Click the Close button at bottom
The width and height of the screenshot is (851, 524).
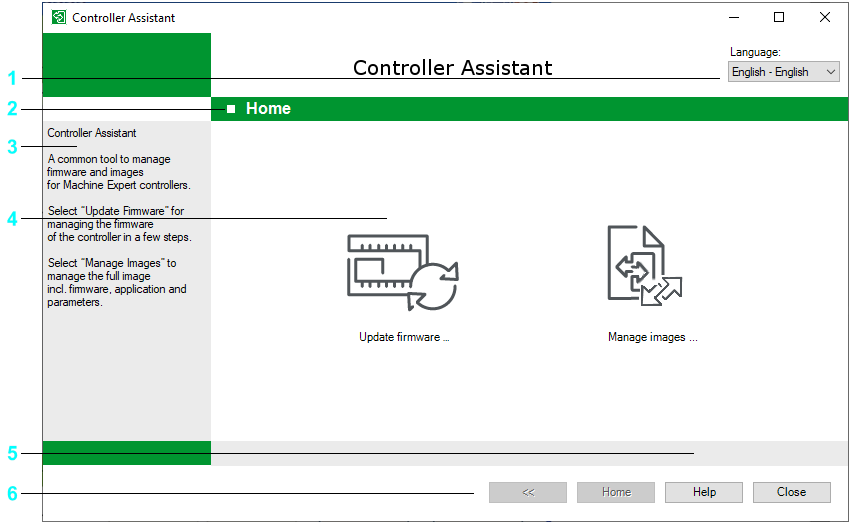pyautogui.click(x=791, y=492)
